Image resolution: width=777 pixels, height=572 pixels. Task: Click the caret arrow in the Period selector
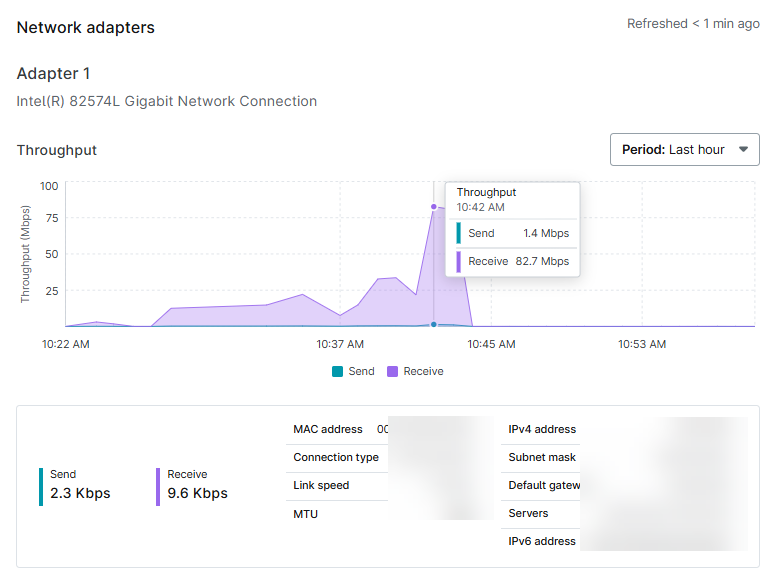(742, 150)
